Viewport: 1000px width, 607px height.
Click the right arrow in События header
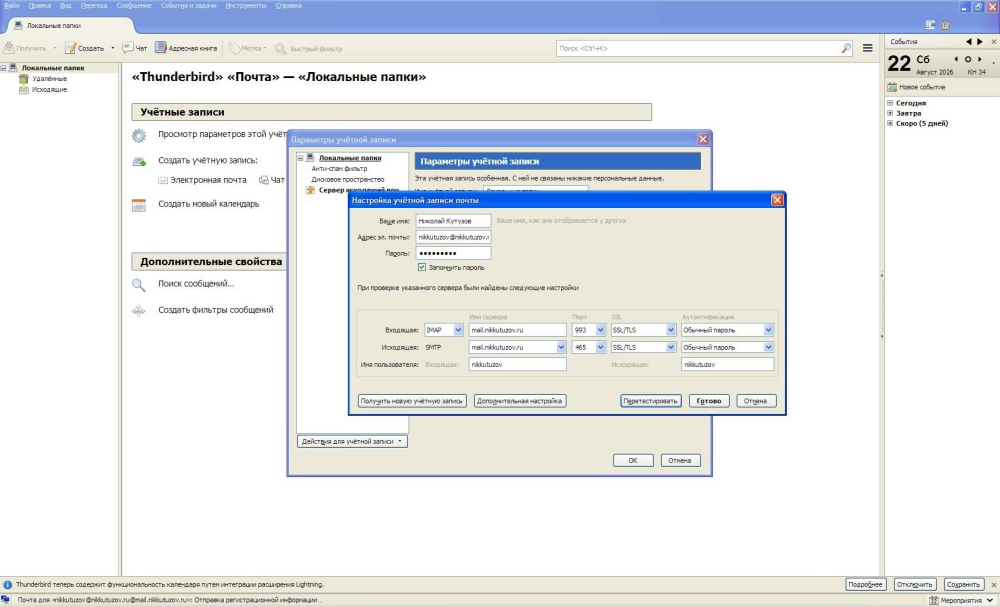980,41
